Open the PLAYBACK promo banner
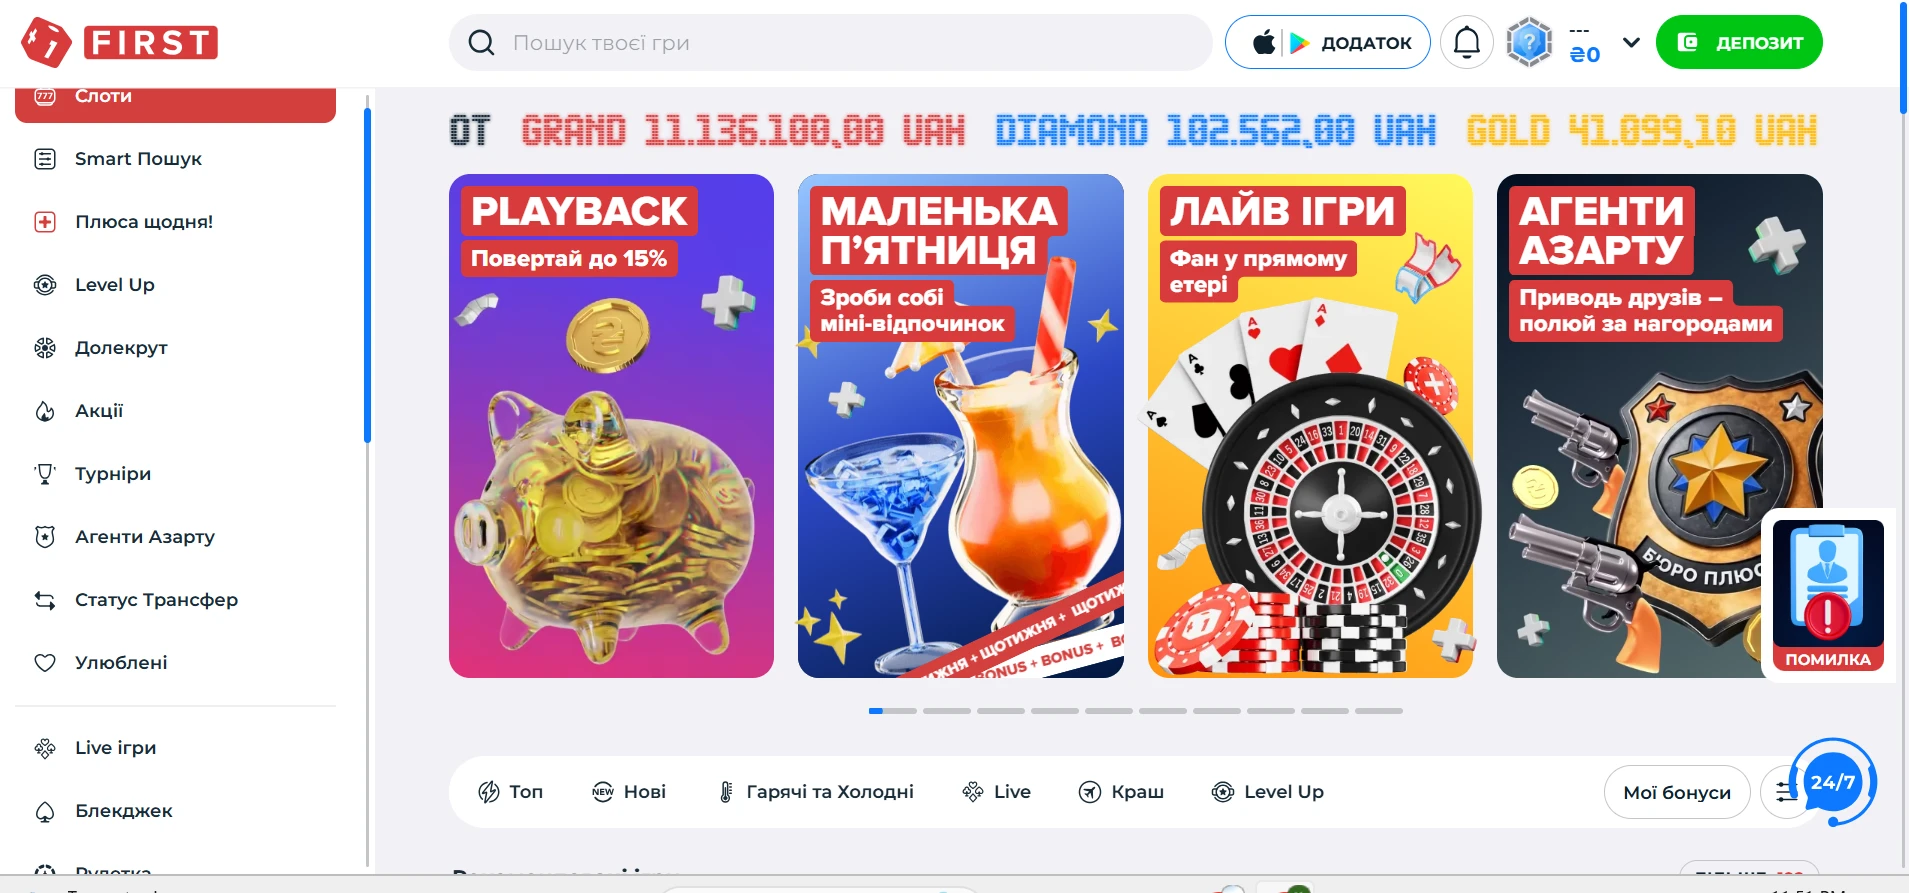Image resolution: width=1909 pixels, height=893 pixels. point(611,426)
